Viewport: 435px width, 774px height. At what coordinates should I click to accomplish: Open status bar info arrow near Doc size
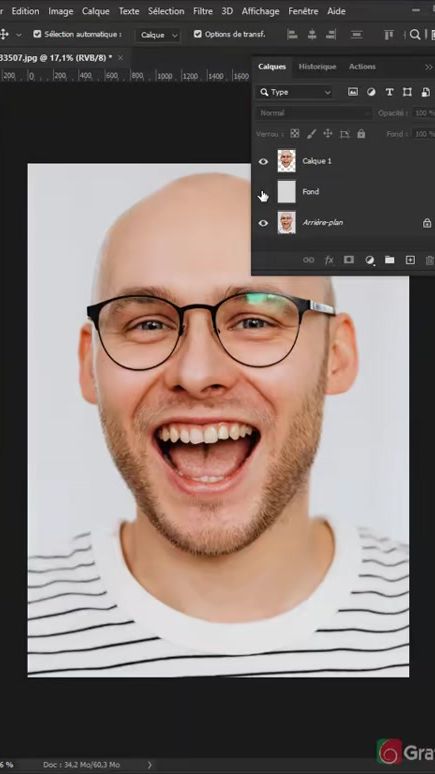pos(149,765)
